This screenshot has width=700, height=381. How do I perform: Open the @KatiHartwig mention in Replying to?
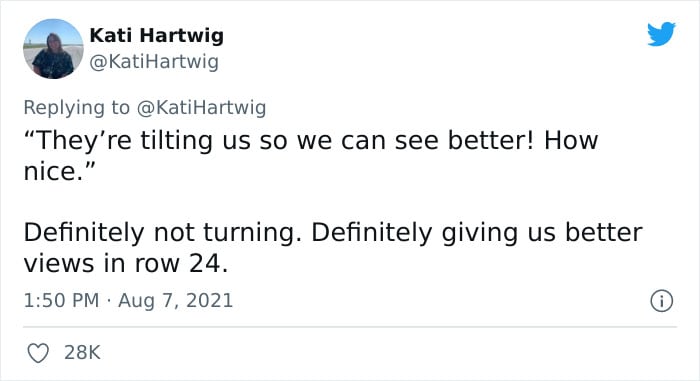(x=201, y=108)
